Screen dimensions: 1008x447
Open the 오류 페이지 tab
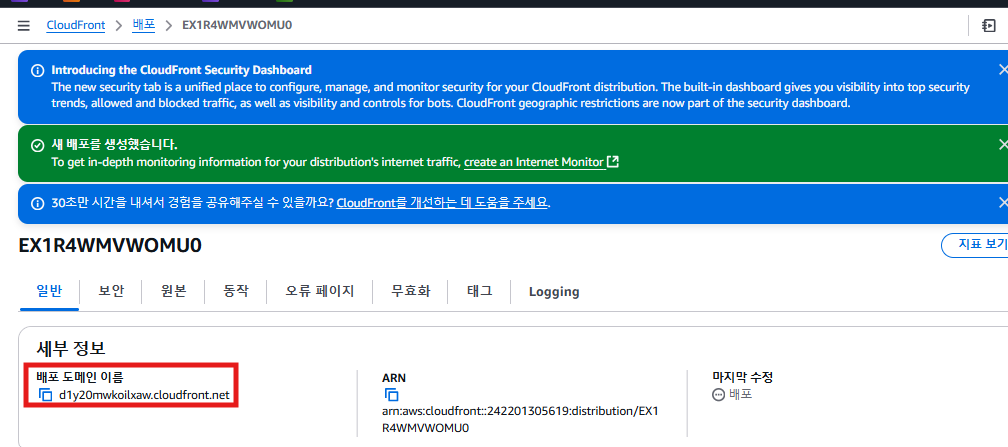coord(320,291)
